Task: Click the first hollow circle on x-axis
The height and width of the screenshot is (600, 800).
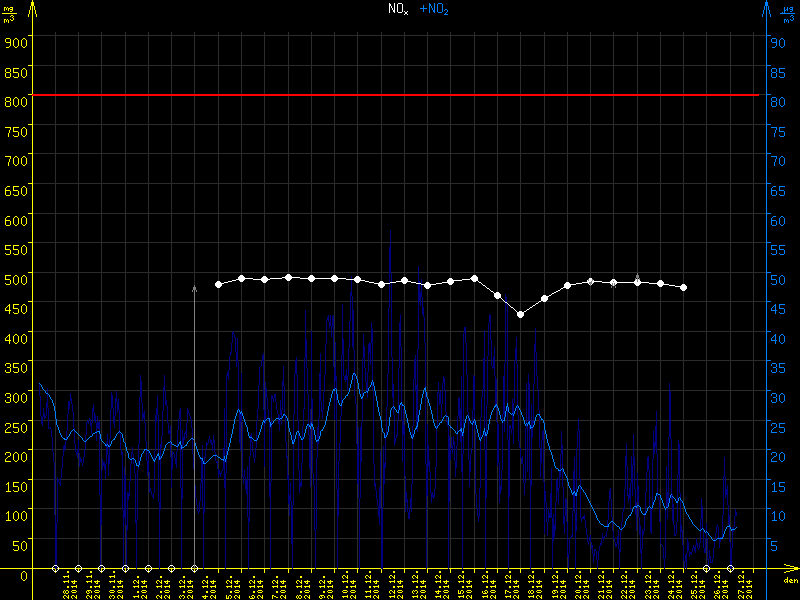Action: tap(55, 568)
